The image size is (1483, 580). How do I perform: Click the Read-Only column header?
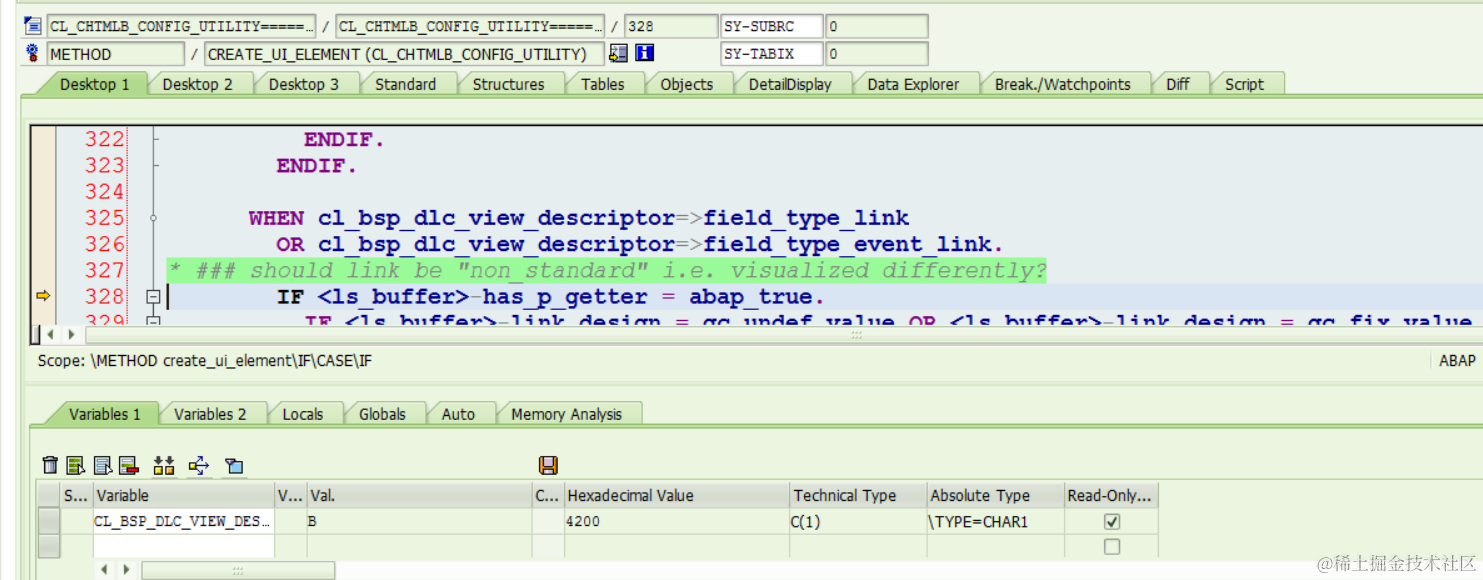tap(1111, 495)
